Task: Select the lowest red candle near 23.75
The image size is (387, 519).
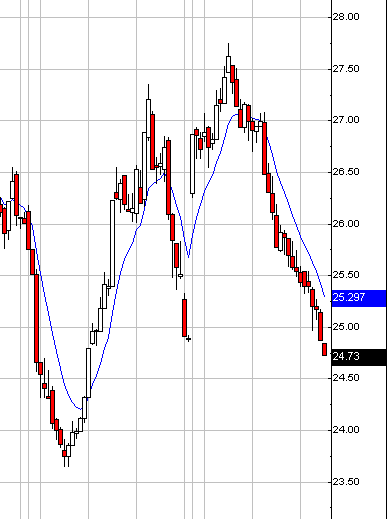Action: click(64, 454)
